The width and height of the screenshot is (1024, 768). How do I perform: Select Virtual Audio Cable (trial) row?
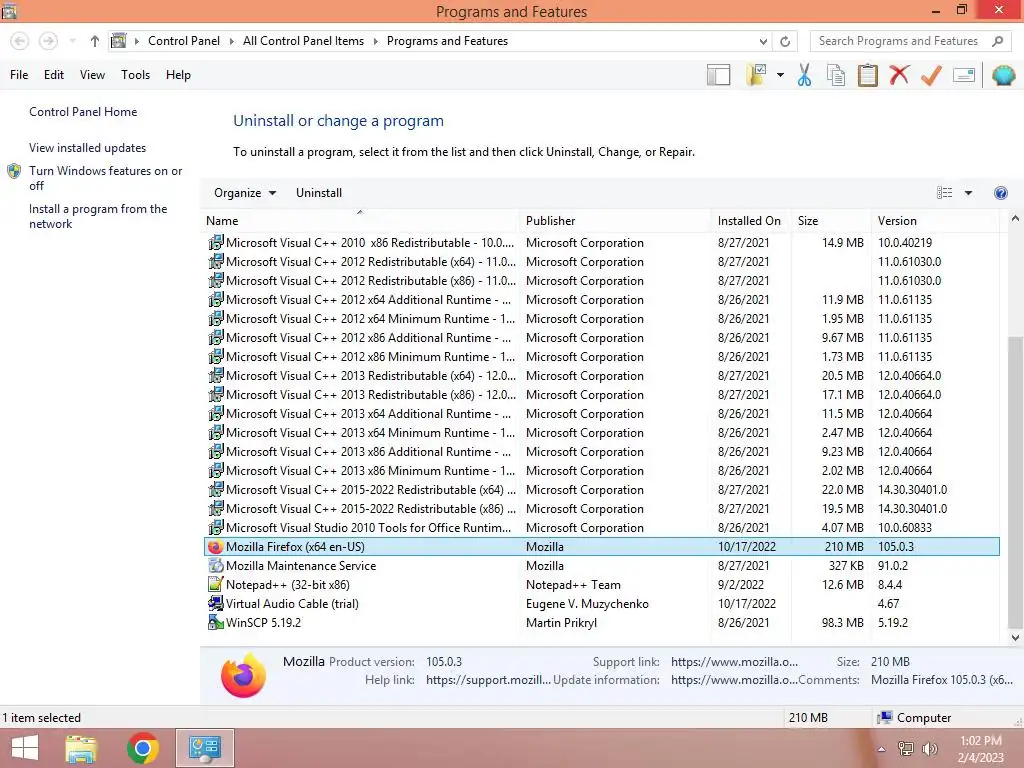pyautogui.click(x=601, y=603)
